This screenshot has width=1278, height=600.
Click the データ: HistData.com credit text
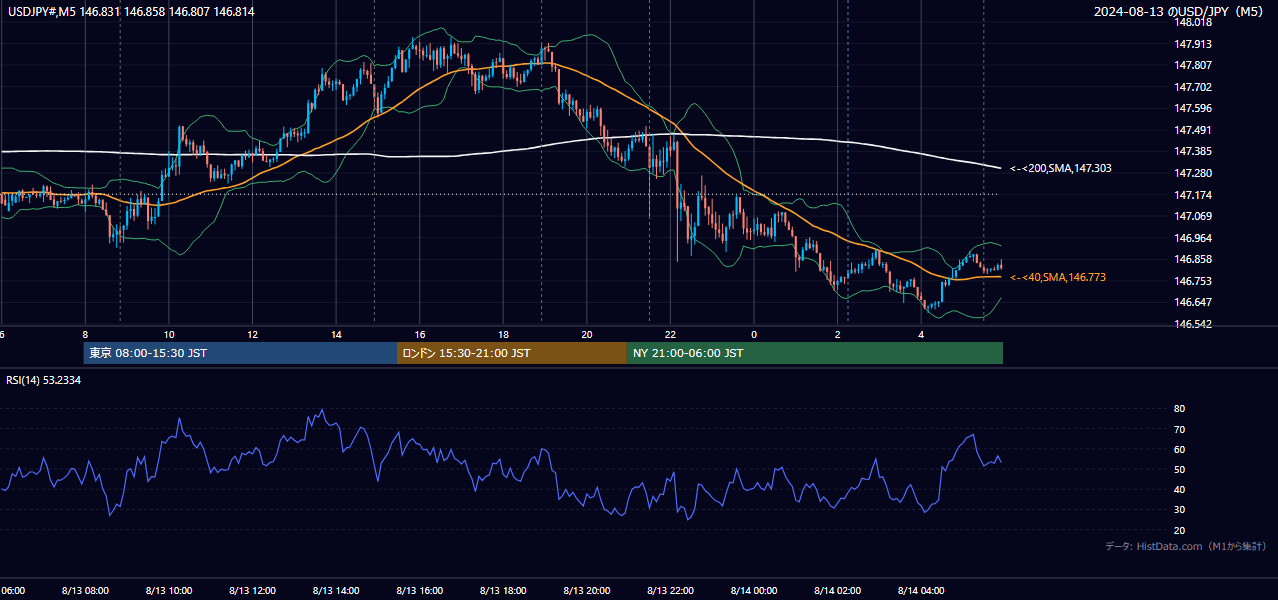[1186, 547]
